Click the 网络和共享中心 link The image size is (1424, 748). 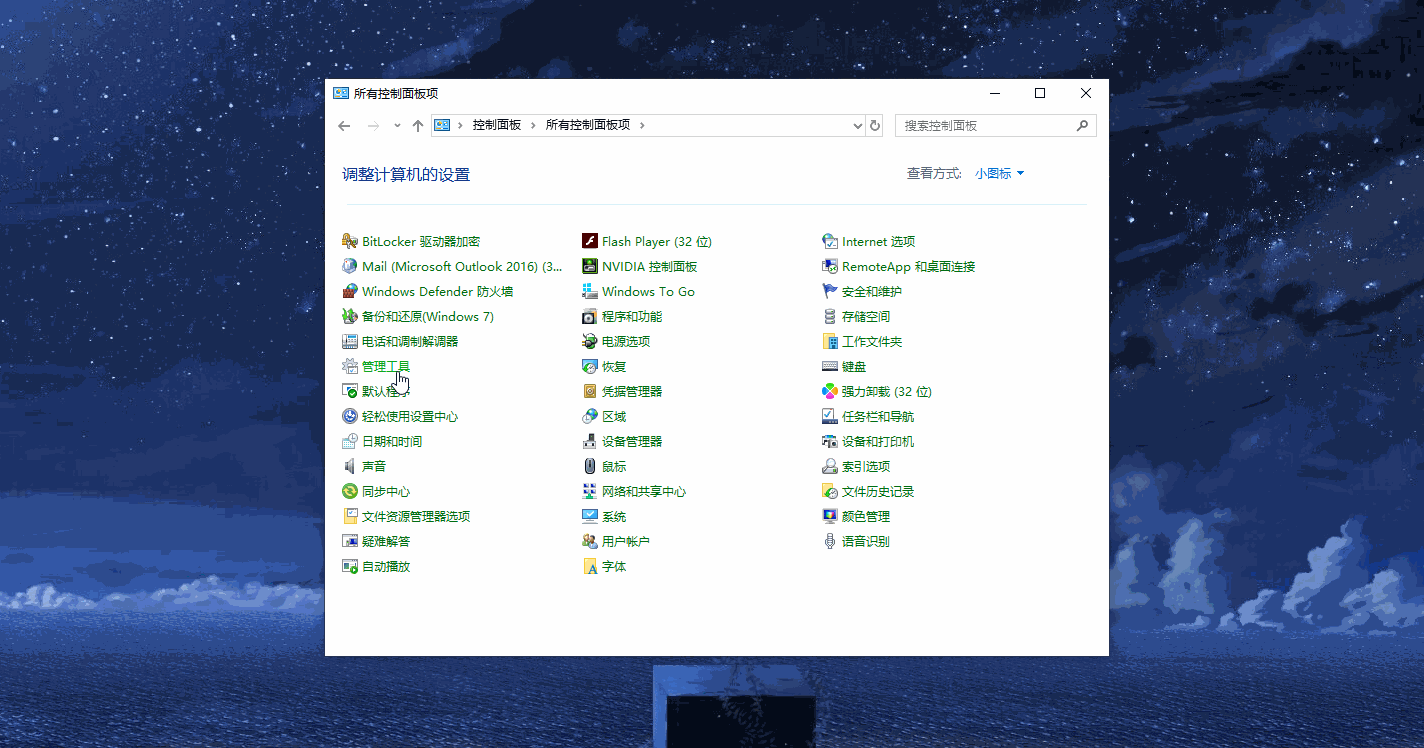pyautogui.click(x=644, y=491)
